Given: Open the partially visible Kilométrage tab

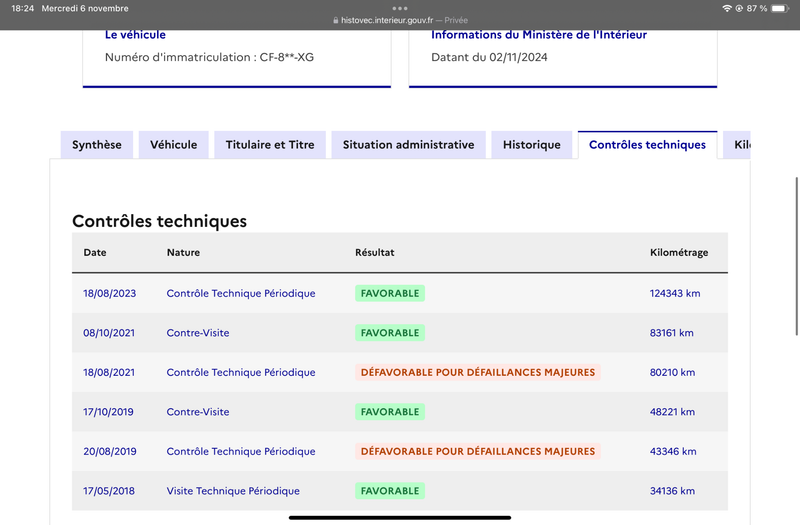Looking at the screenshot, I should [x=737, y=145].
